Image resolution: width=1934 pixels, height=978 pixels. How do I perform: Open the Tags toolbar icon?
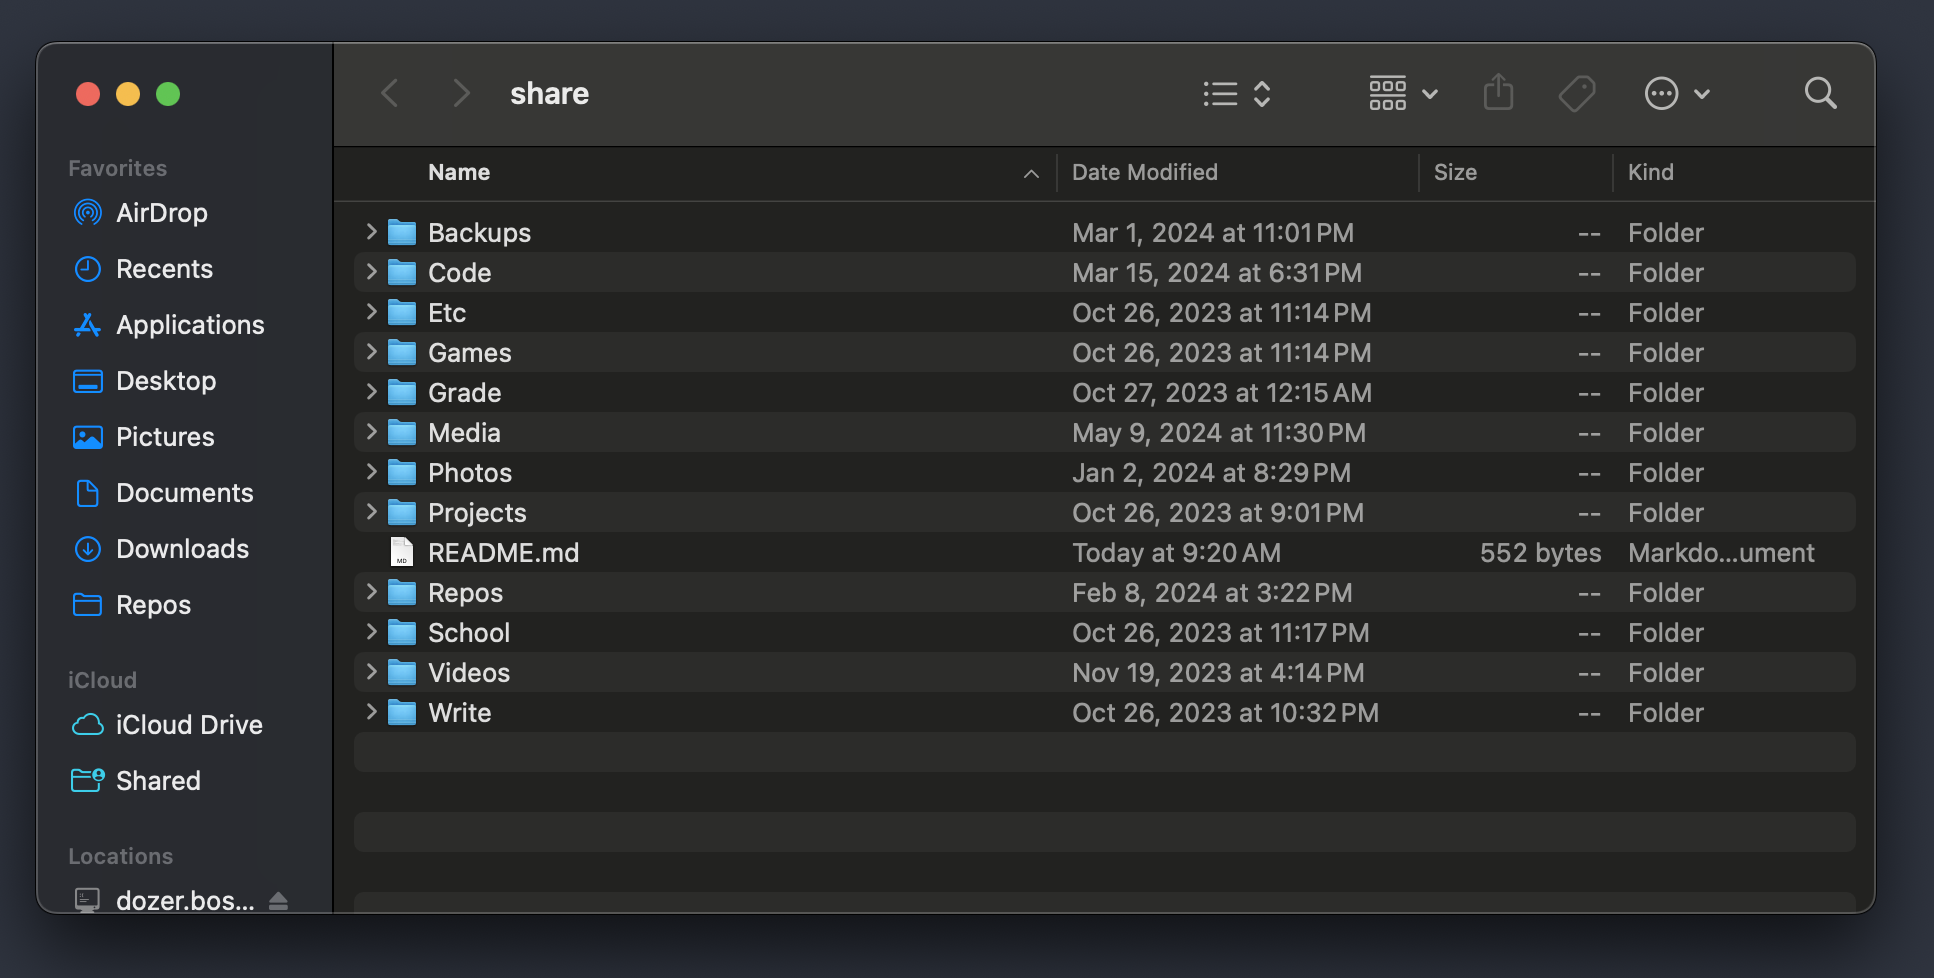[1575, 93]
